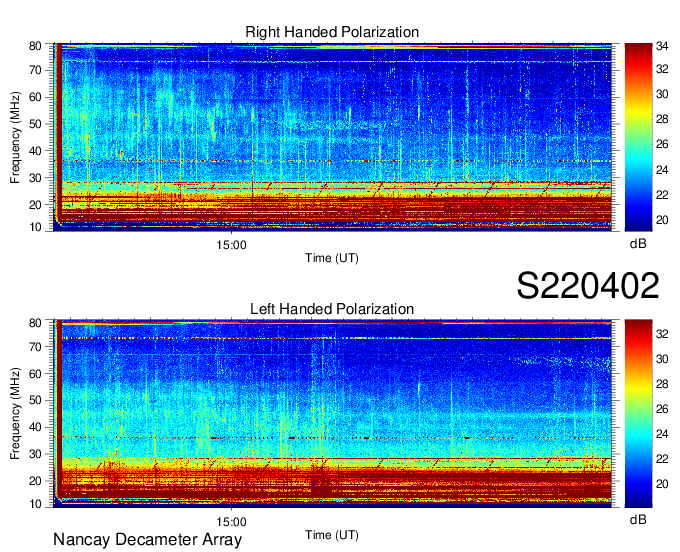
Task: Click the S220402 identifier text
Action: click(x=588, y=286)
